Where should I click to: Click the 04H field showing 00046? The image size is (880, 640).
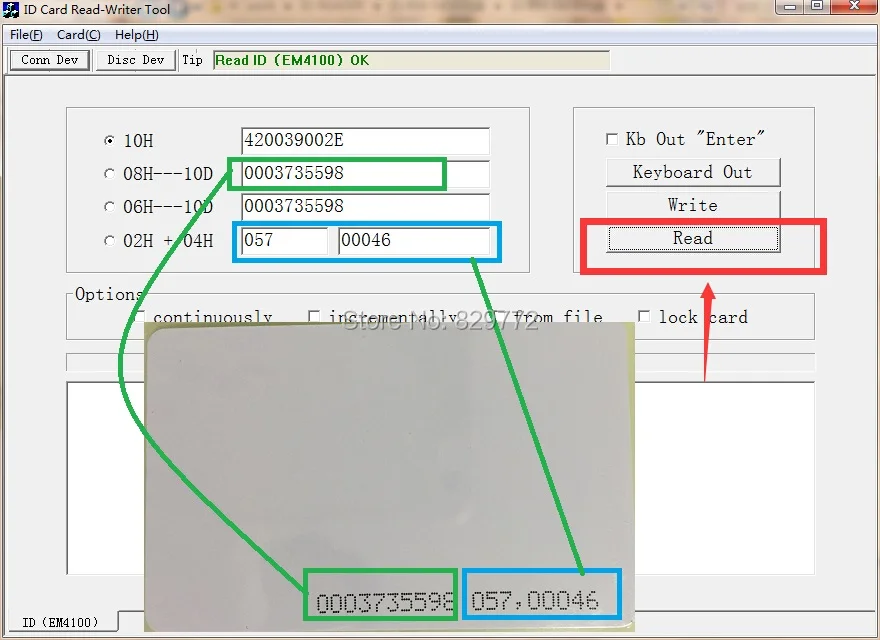[414, 240]
